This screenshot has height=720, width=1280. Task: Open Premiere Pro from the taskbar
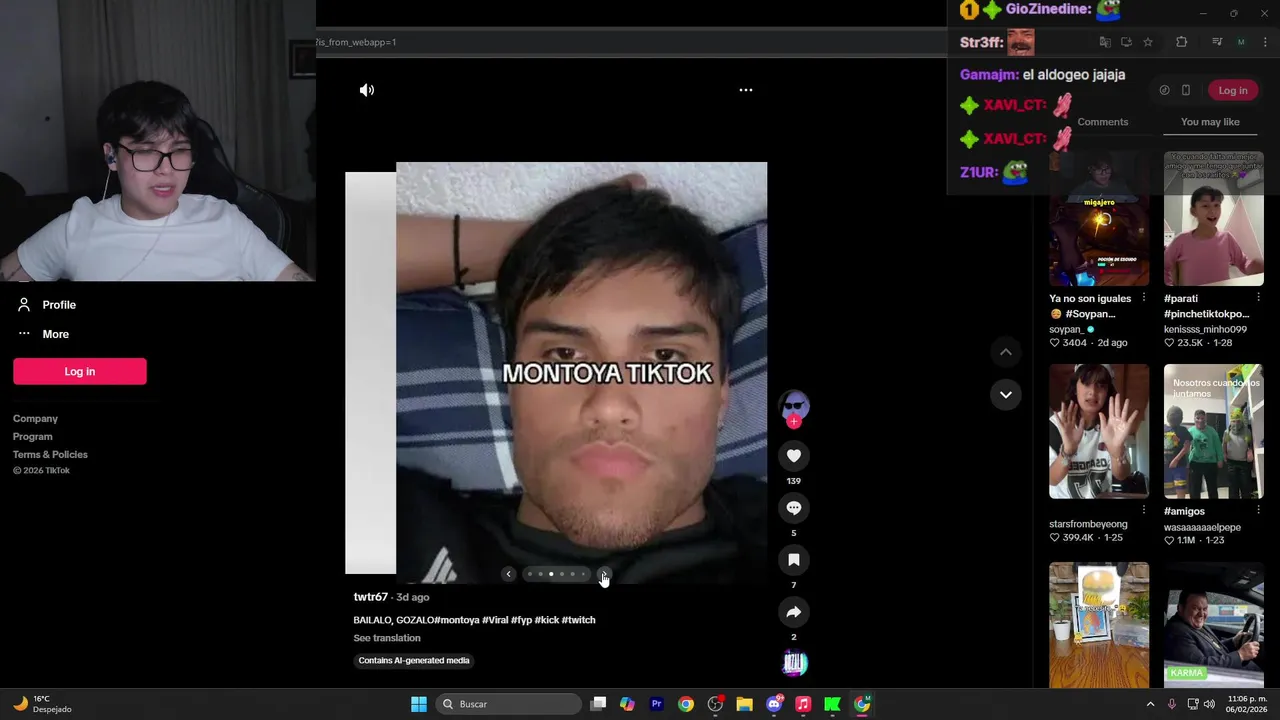(657, 704)
